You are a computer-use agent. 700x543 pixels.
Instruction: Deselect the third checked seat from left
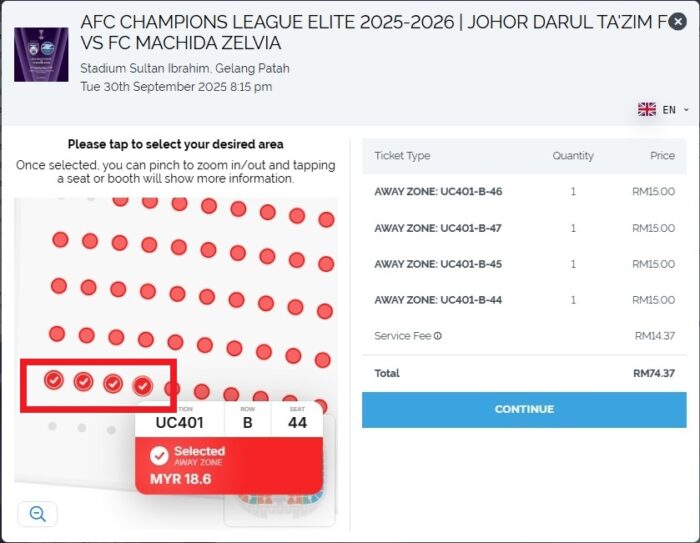113,384
